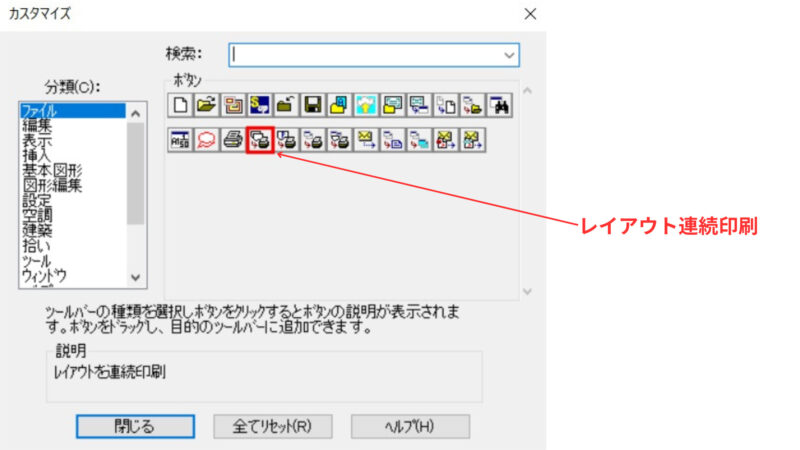Click the red speech bubbles icon
Viewport: 800px width, 450px height.
pos(207,140)
